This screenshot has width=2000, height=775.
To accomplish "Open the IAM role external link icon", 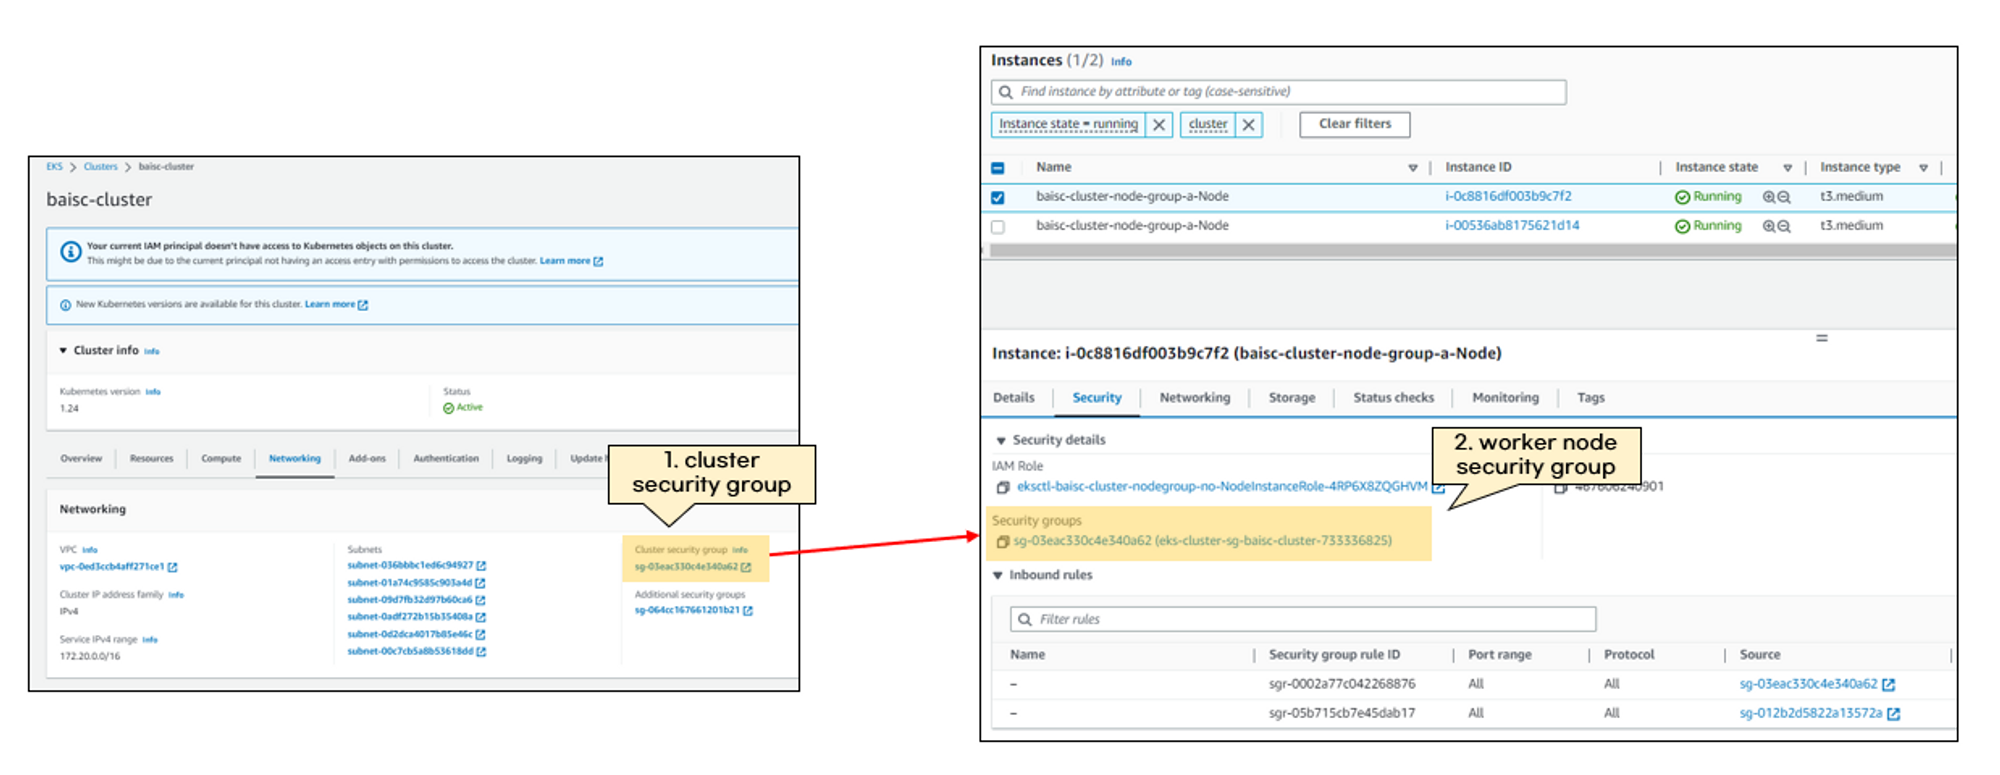I will pyautogui.click(x=1438, y=487).
